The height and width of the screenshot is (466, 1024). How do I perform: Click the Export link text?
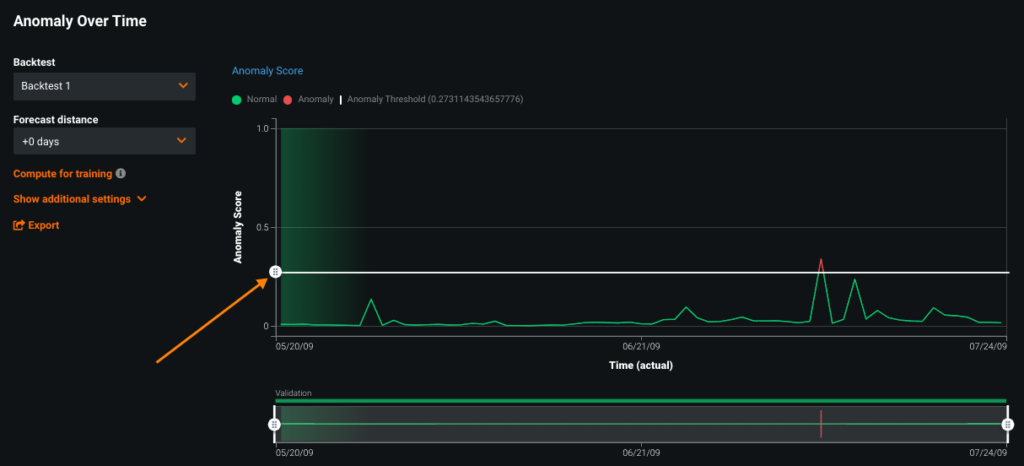pos(44,225)
